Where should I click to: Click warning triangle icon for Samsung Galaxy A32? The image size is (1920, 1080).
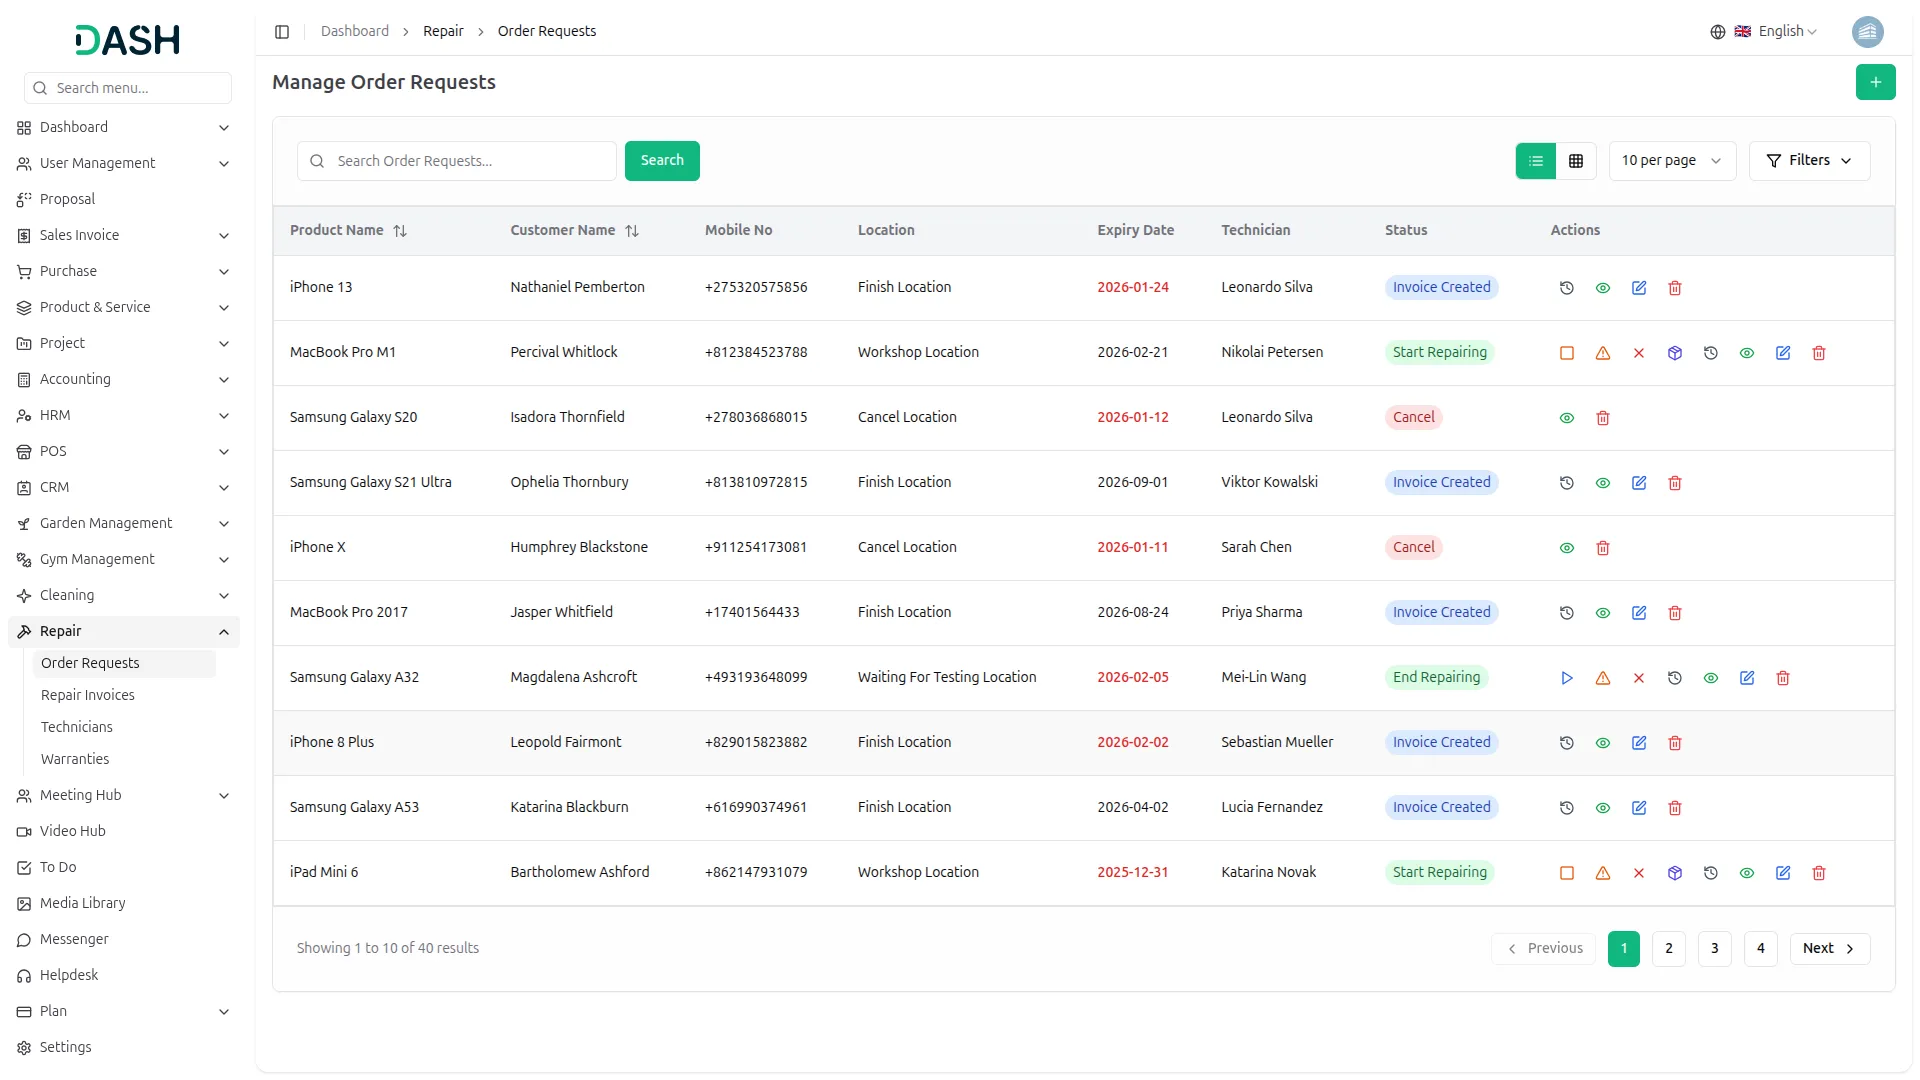tap(1603, 678)
